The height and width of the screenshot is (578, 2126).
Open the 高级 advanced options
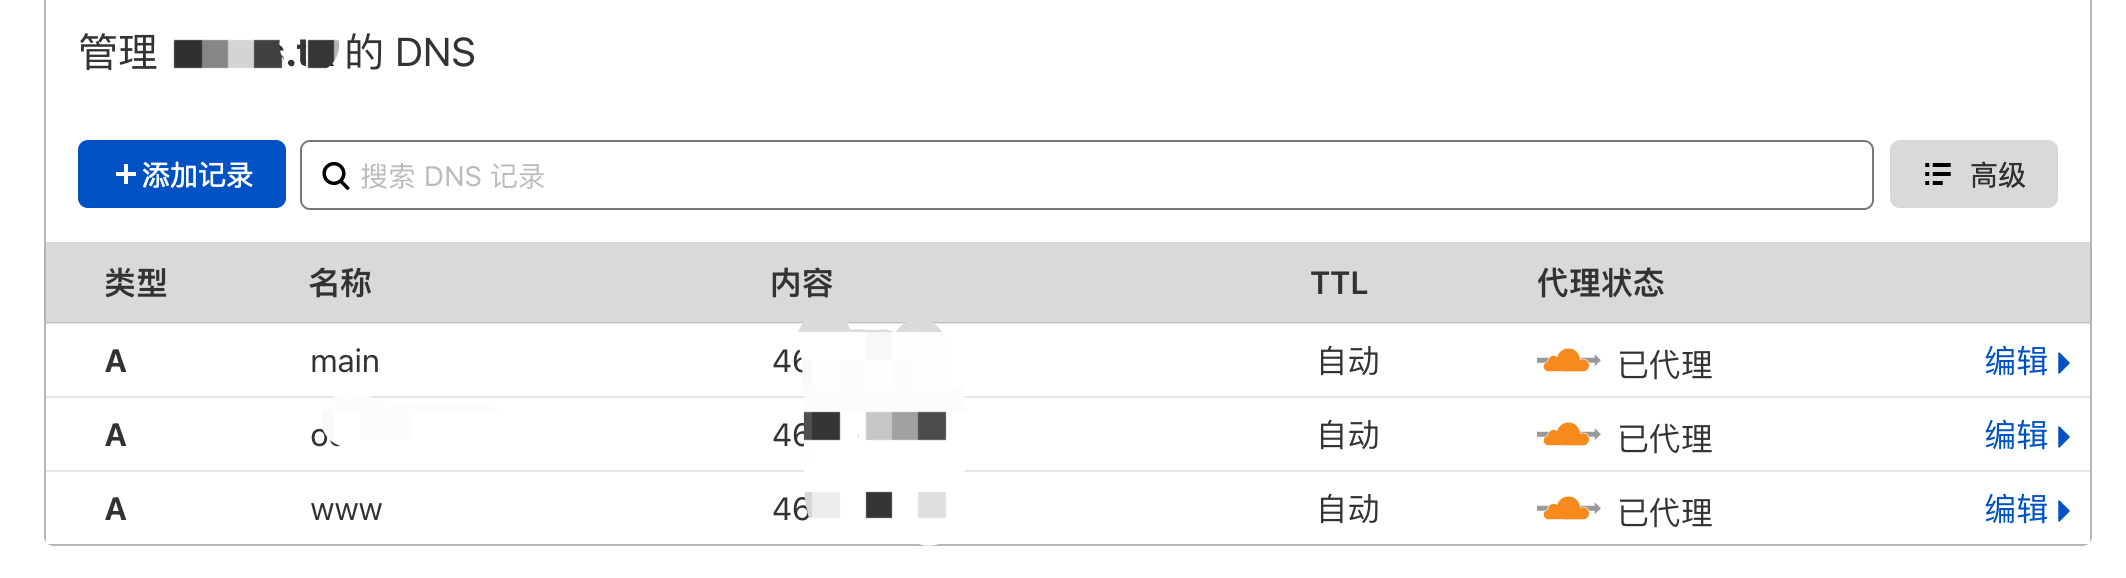(1973, 175)
